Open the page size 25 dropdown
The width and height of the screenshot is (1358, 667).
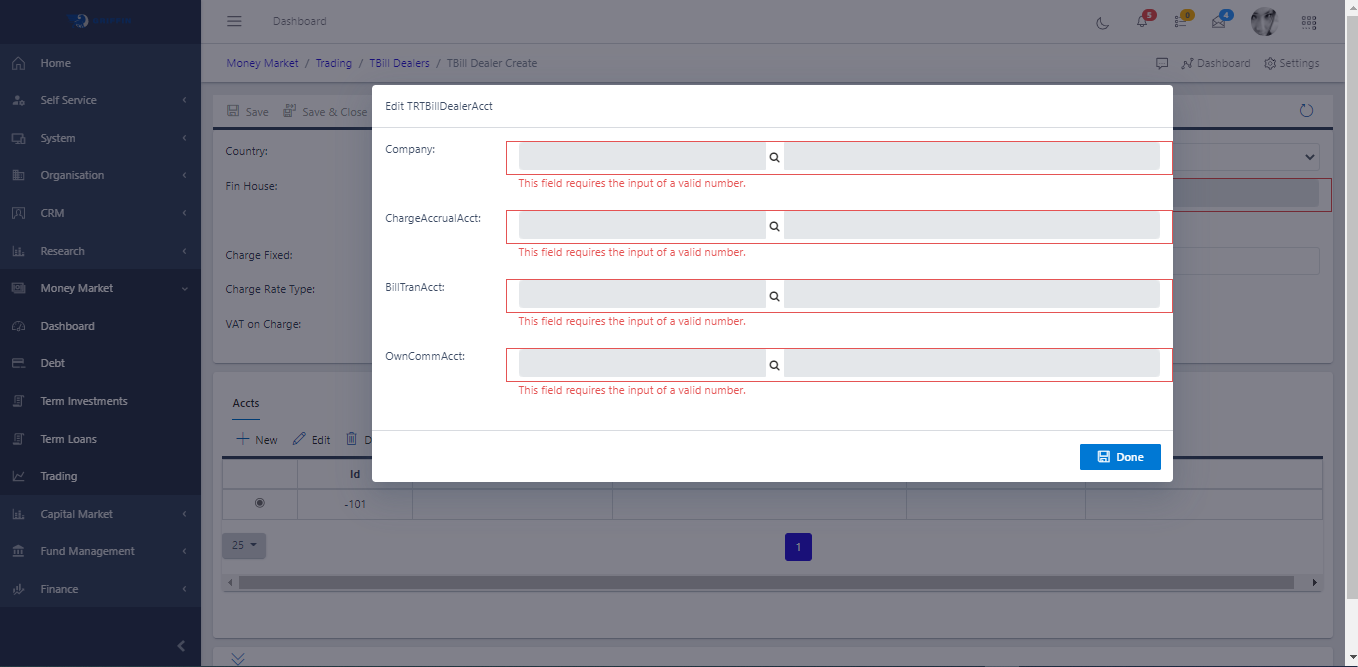pos(244,545)
